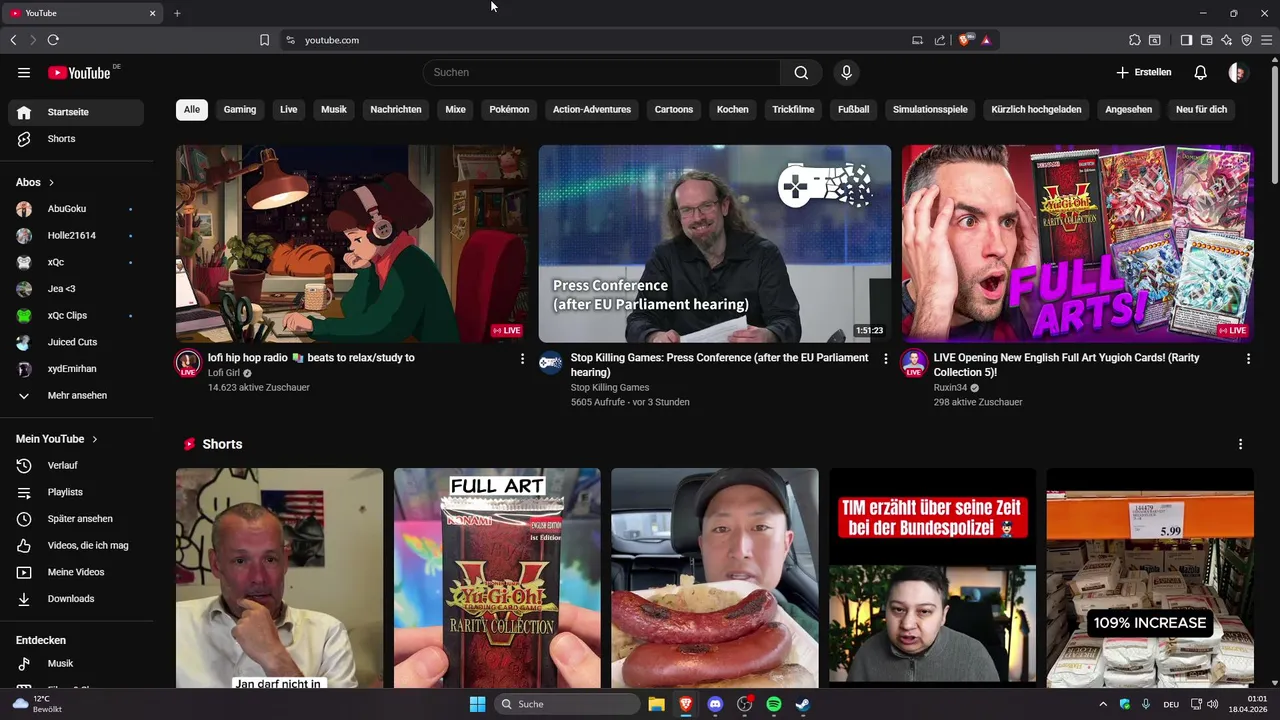This screenshot has width=1280, height=720.
Task: Open the Windows Start menu
Action: tap(477, 704)
